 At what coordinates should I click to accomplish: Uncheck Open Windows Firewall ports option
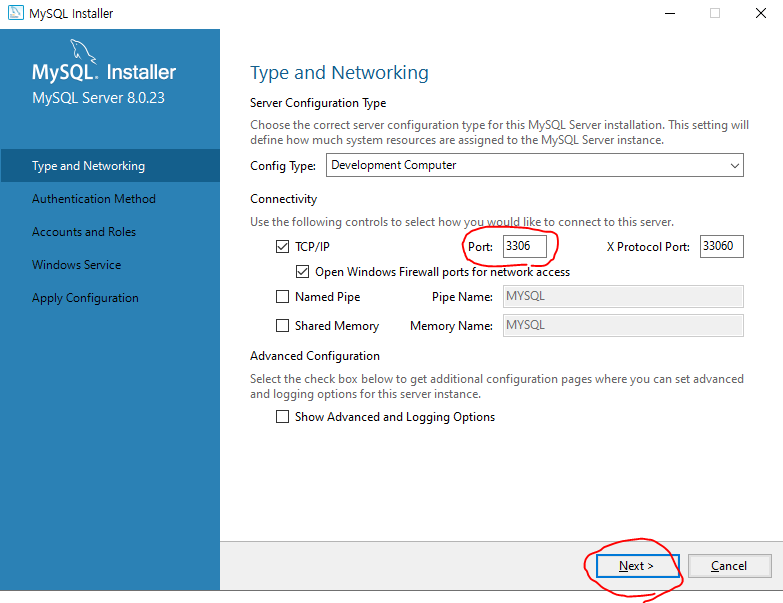coord(302,272)
